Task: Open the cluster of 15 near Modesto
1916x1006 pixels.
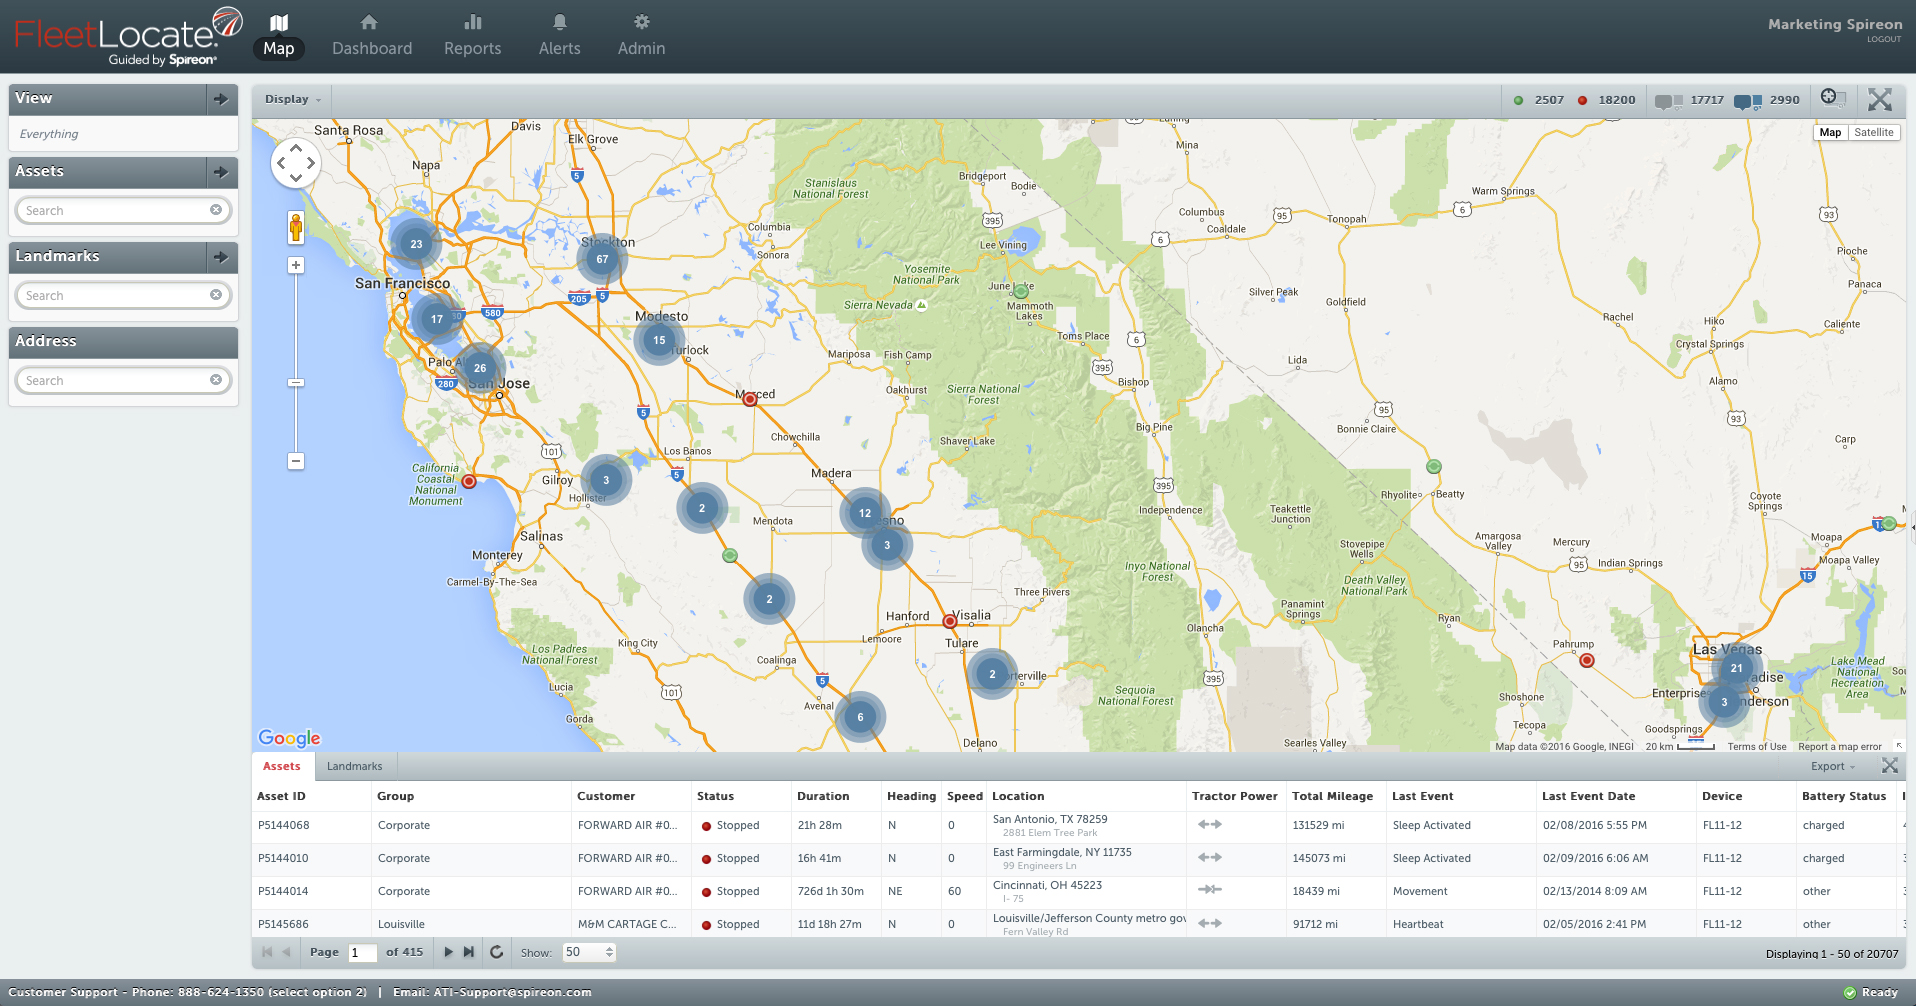Action: pos(659,340)
